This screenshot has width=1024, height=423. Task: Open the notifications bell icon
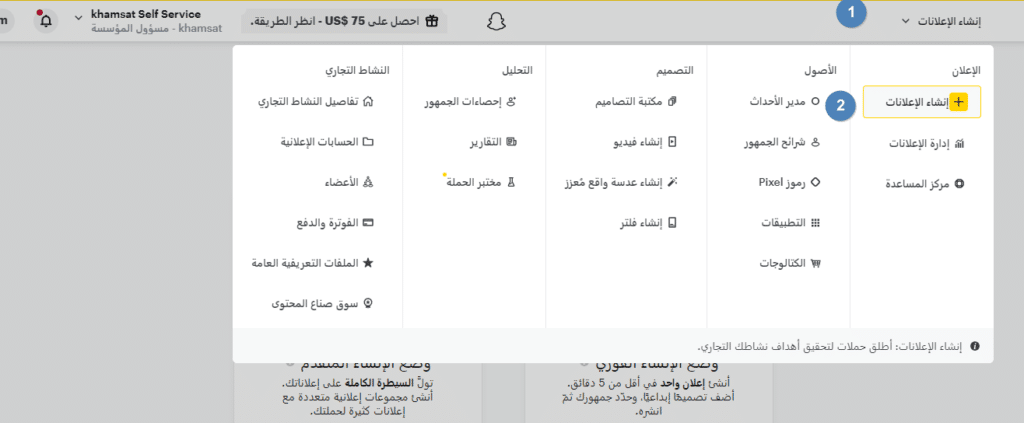point(46,21)
